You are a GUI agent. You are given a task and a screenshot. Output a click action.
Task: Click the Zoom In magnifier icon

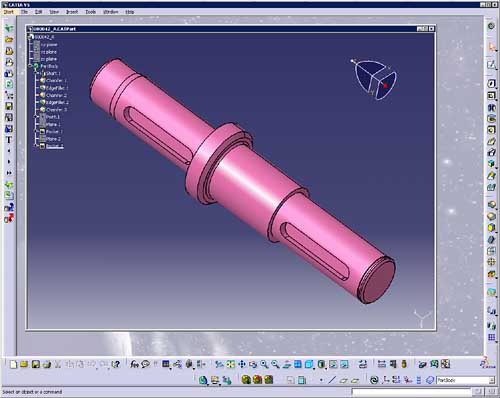(264, 364)
